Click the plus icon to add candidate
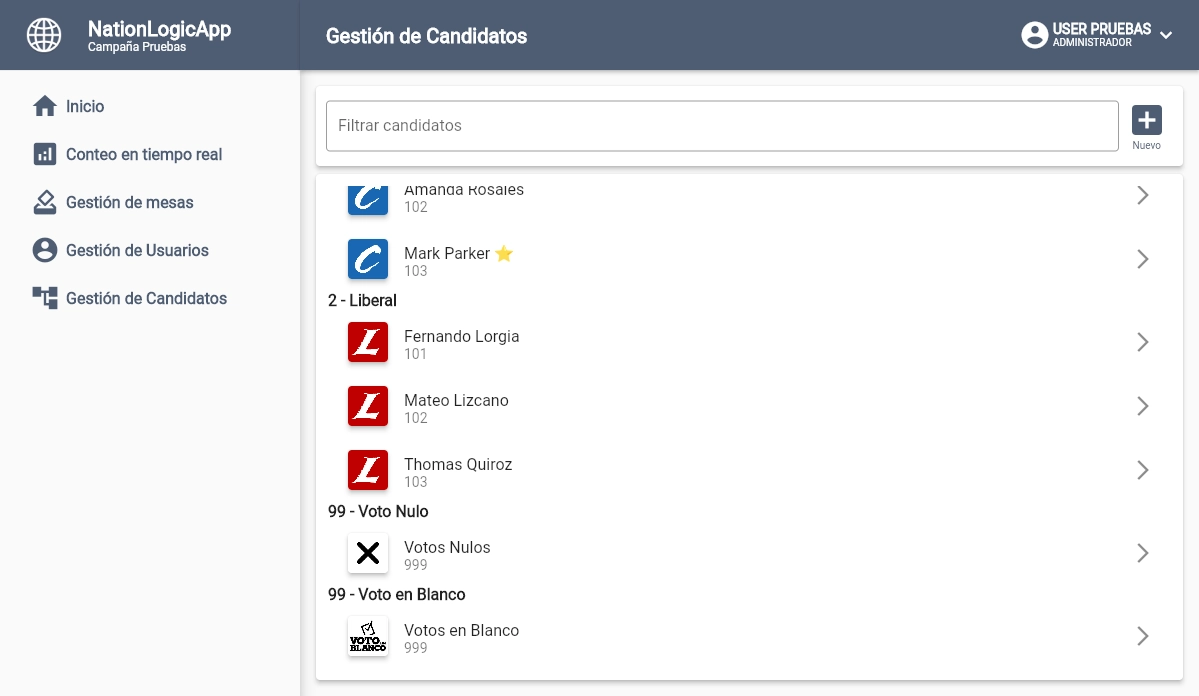 (x=1146, y=120)
